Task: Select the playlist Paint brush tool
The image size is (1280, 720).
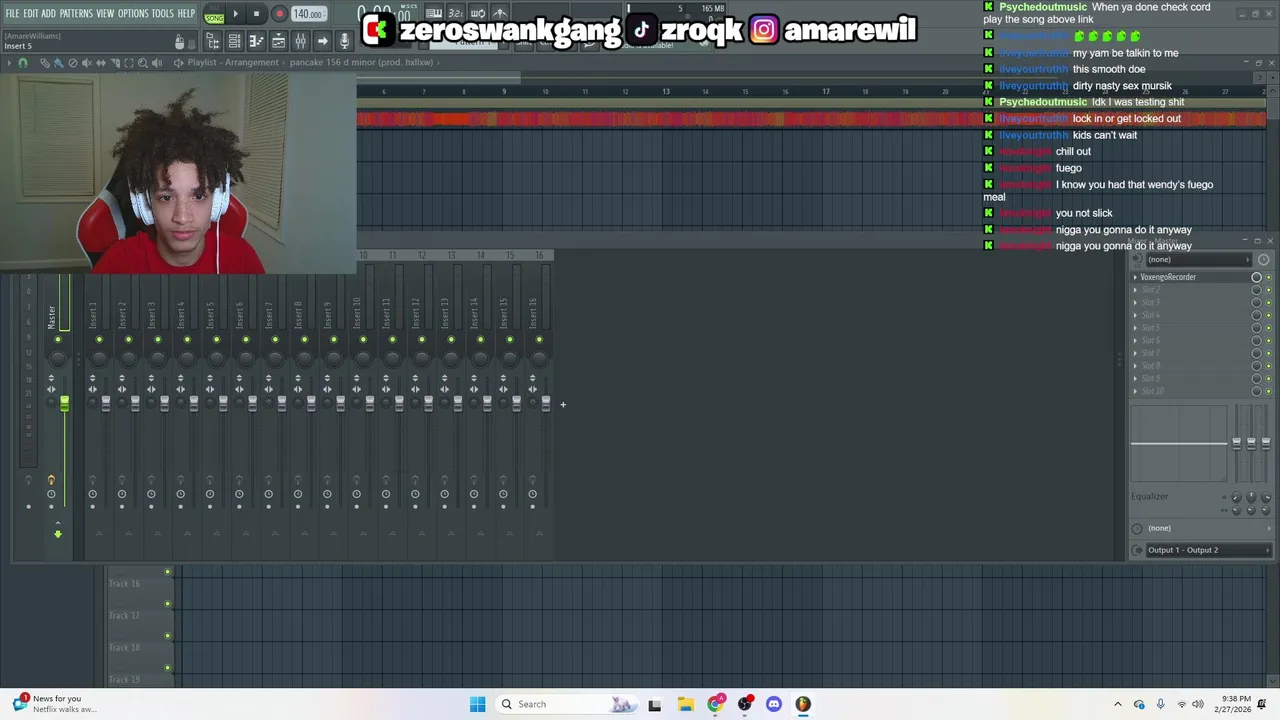Action: 58,63
